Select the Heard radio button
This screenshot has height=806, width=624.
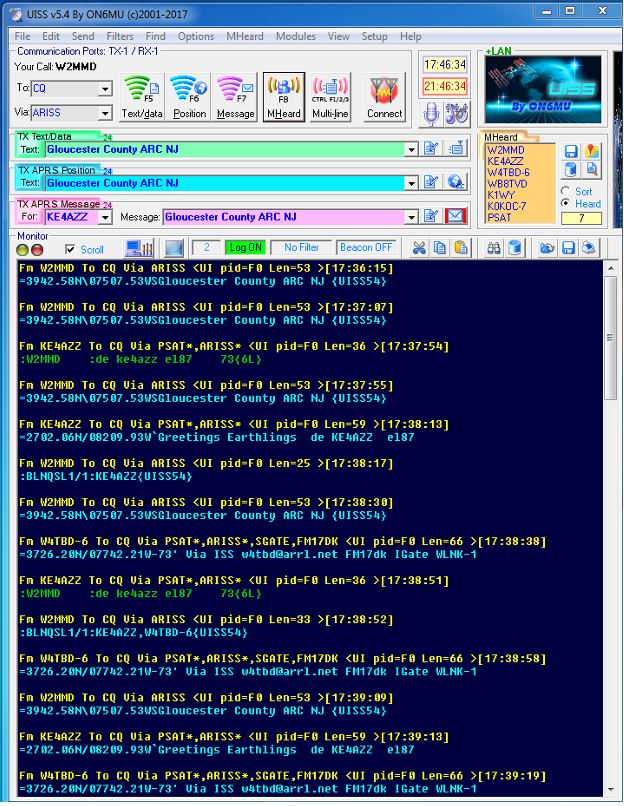pos(565,204)
